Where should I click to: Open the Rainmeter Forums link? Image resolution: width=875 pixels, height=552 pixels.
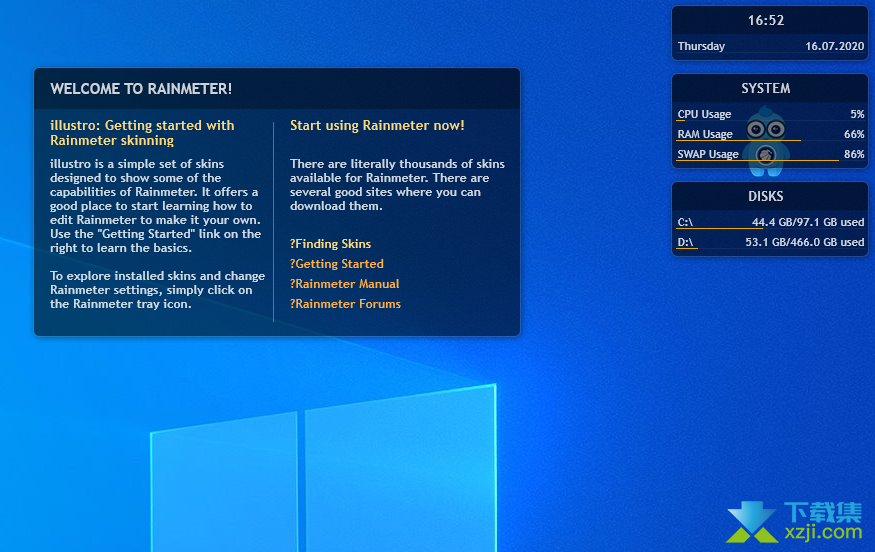pos(345,304)
